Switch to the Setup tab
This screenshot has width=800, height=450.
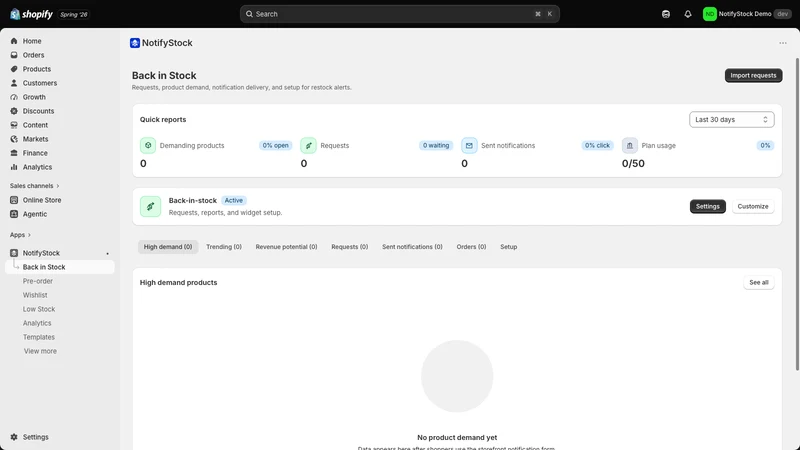click(x=509, y=247)
